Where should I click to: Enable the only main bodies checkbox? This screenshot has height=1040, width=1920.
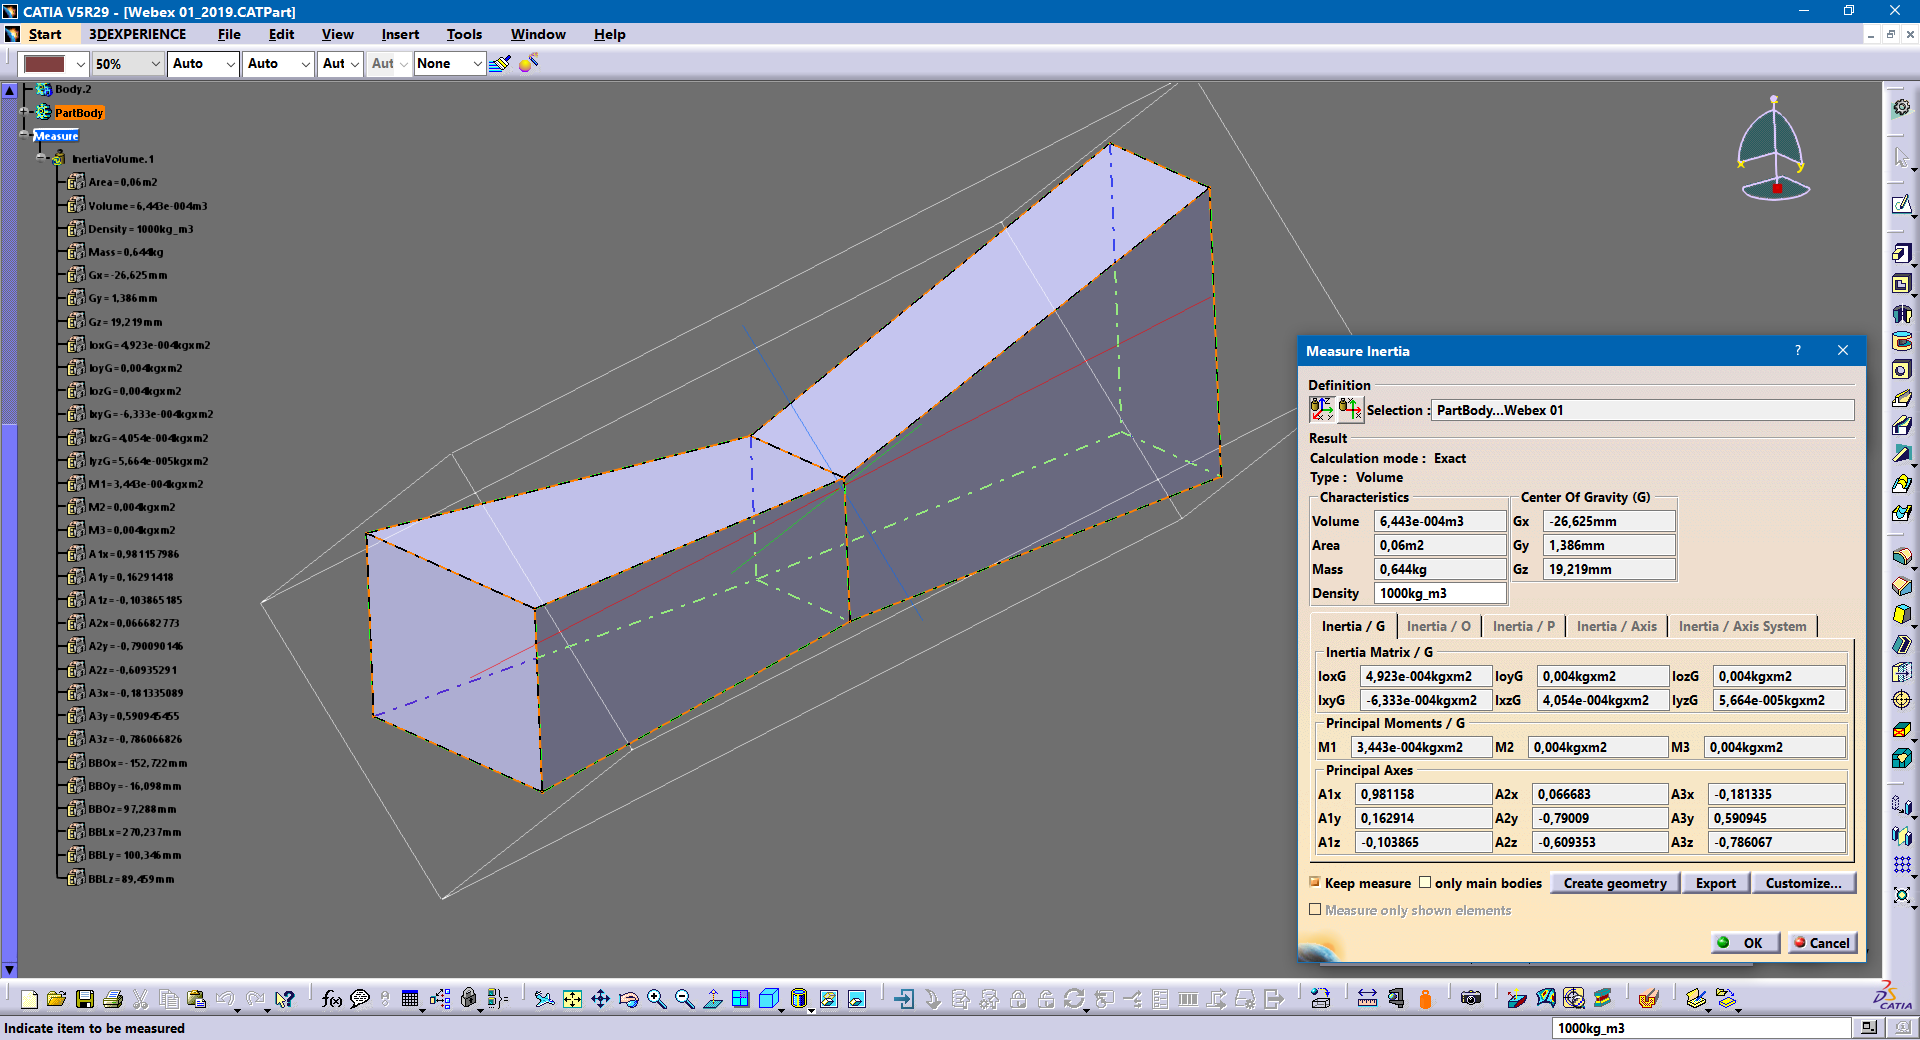1425,883
